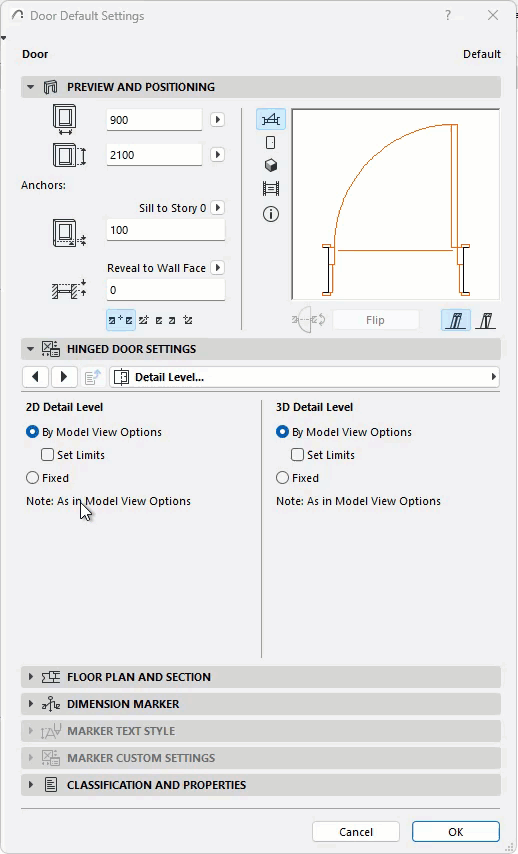Expand the Dimension Marker panel
518x854 pixels.
click(x=31, y=704)
